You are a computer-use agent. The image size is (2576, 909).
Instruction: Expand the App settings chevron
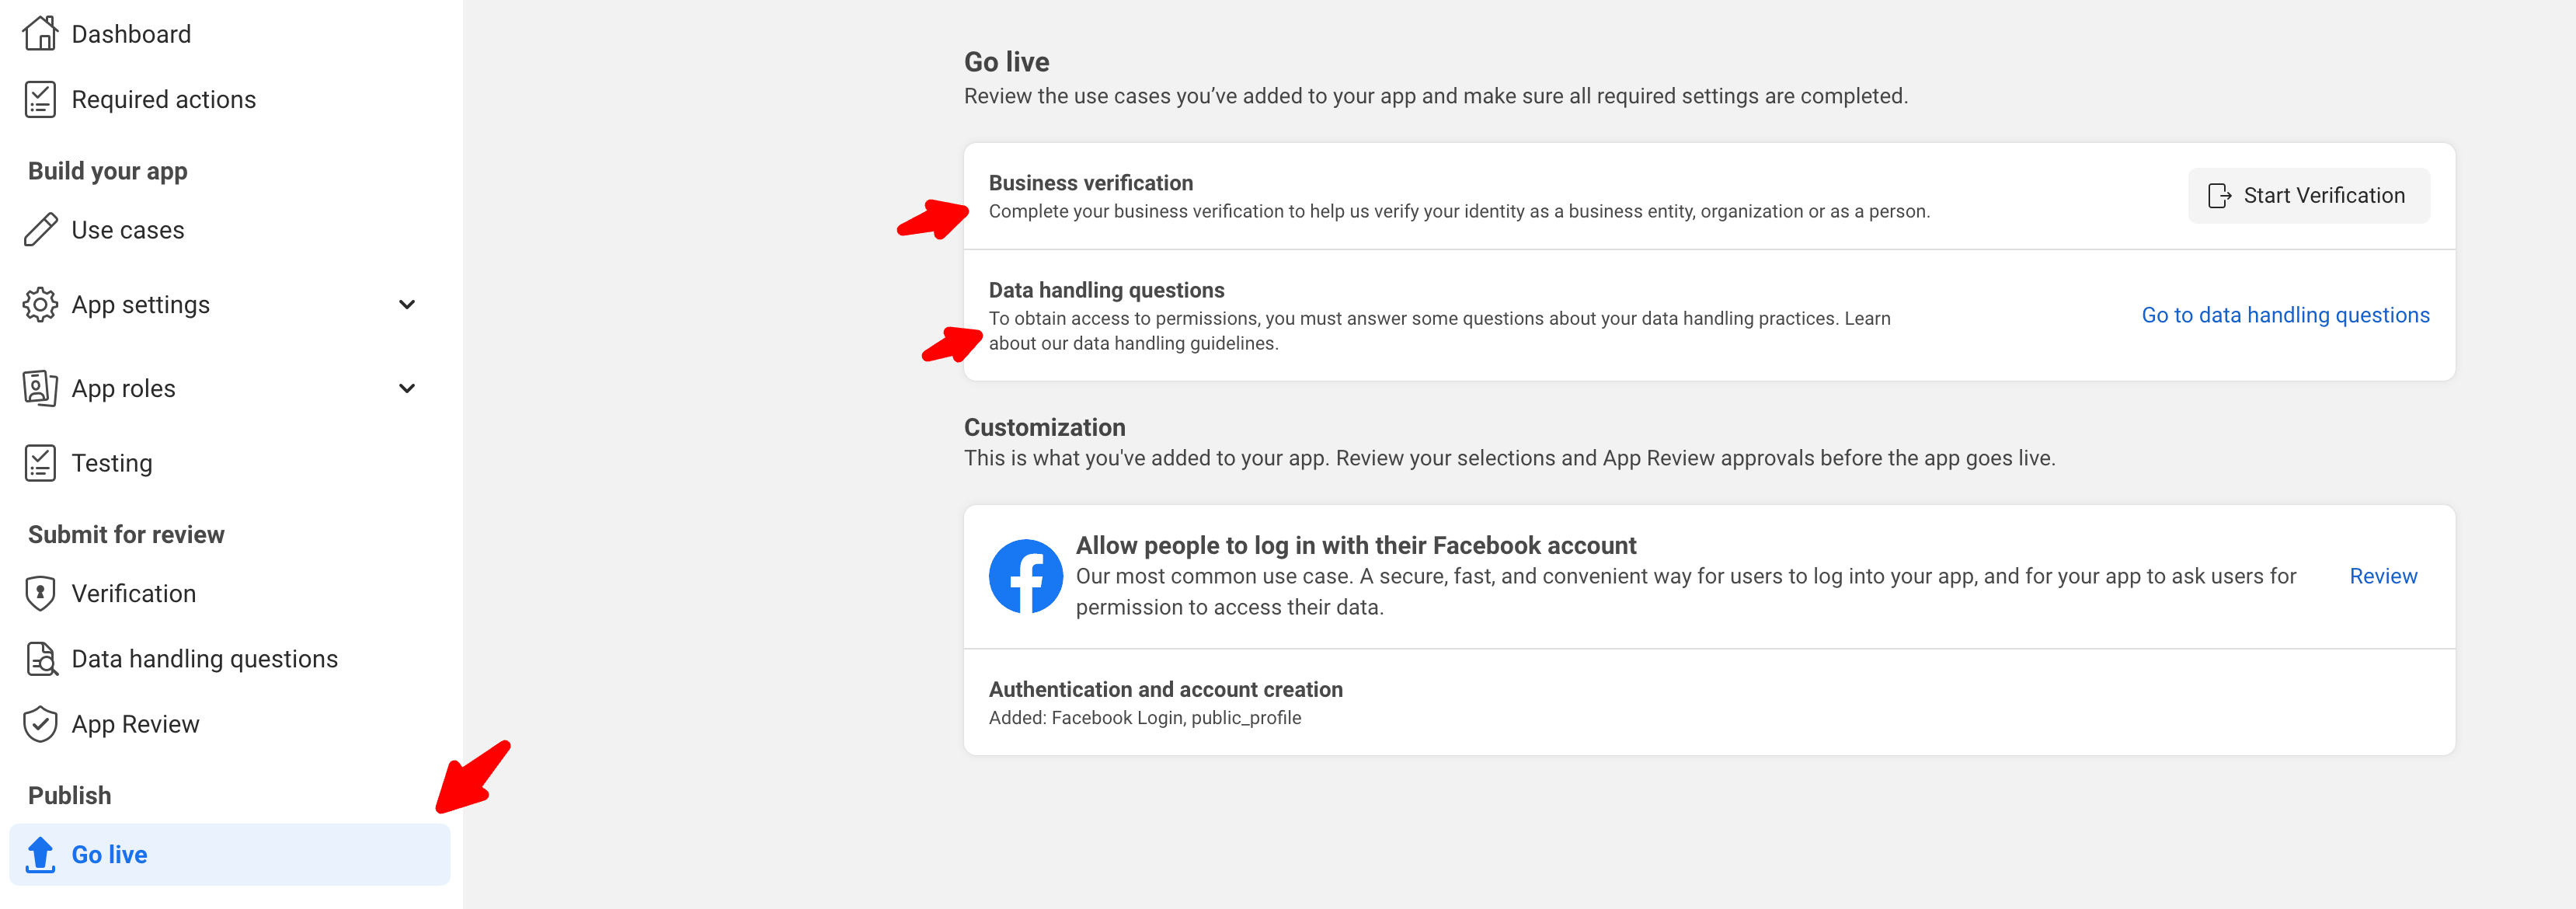tap(407, 305)
